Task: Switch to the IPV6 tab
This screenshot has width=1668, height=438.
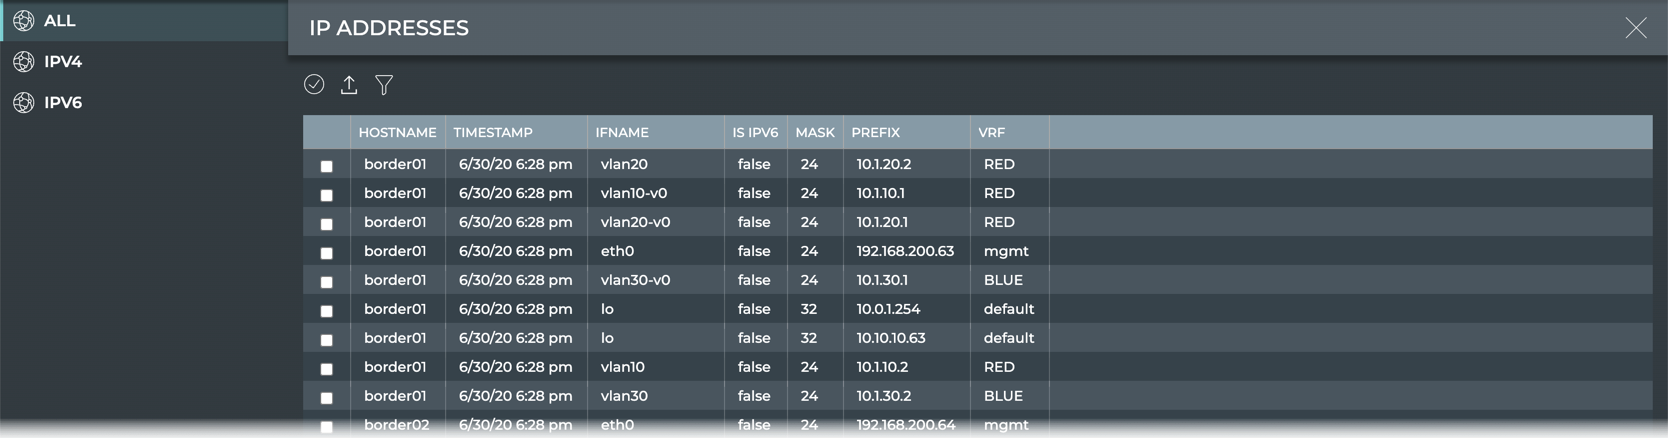Action: [63, 103]
